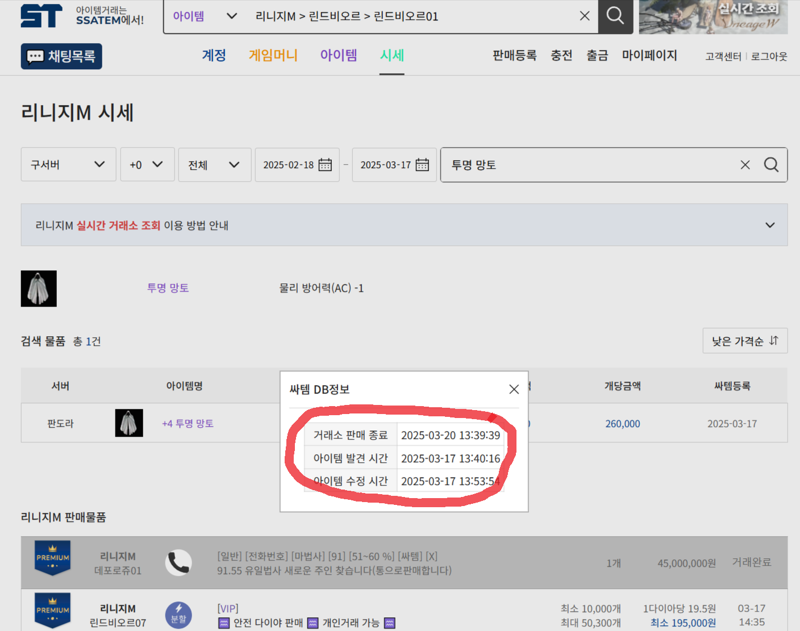
Task: Select the 시세 tab
Action: click(x=392, y=55)
